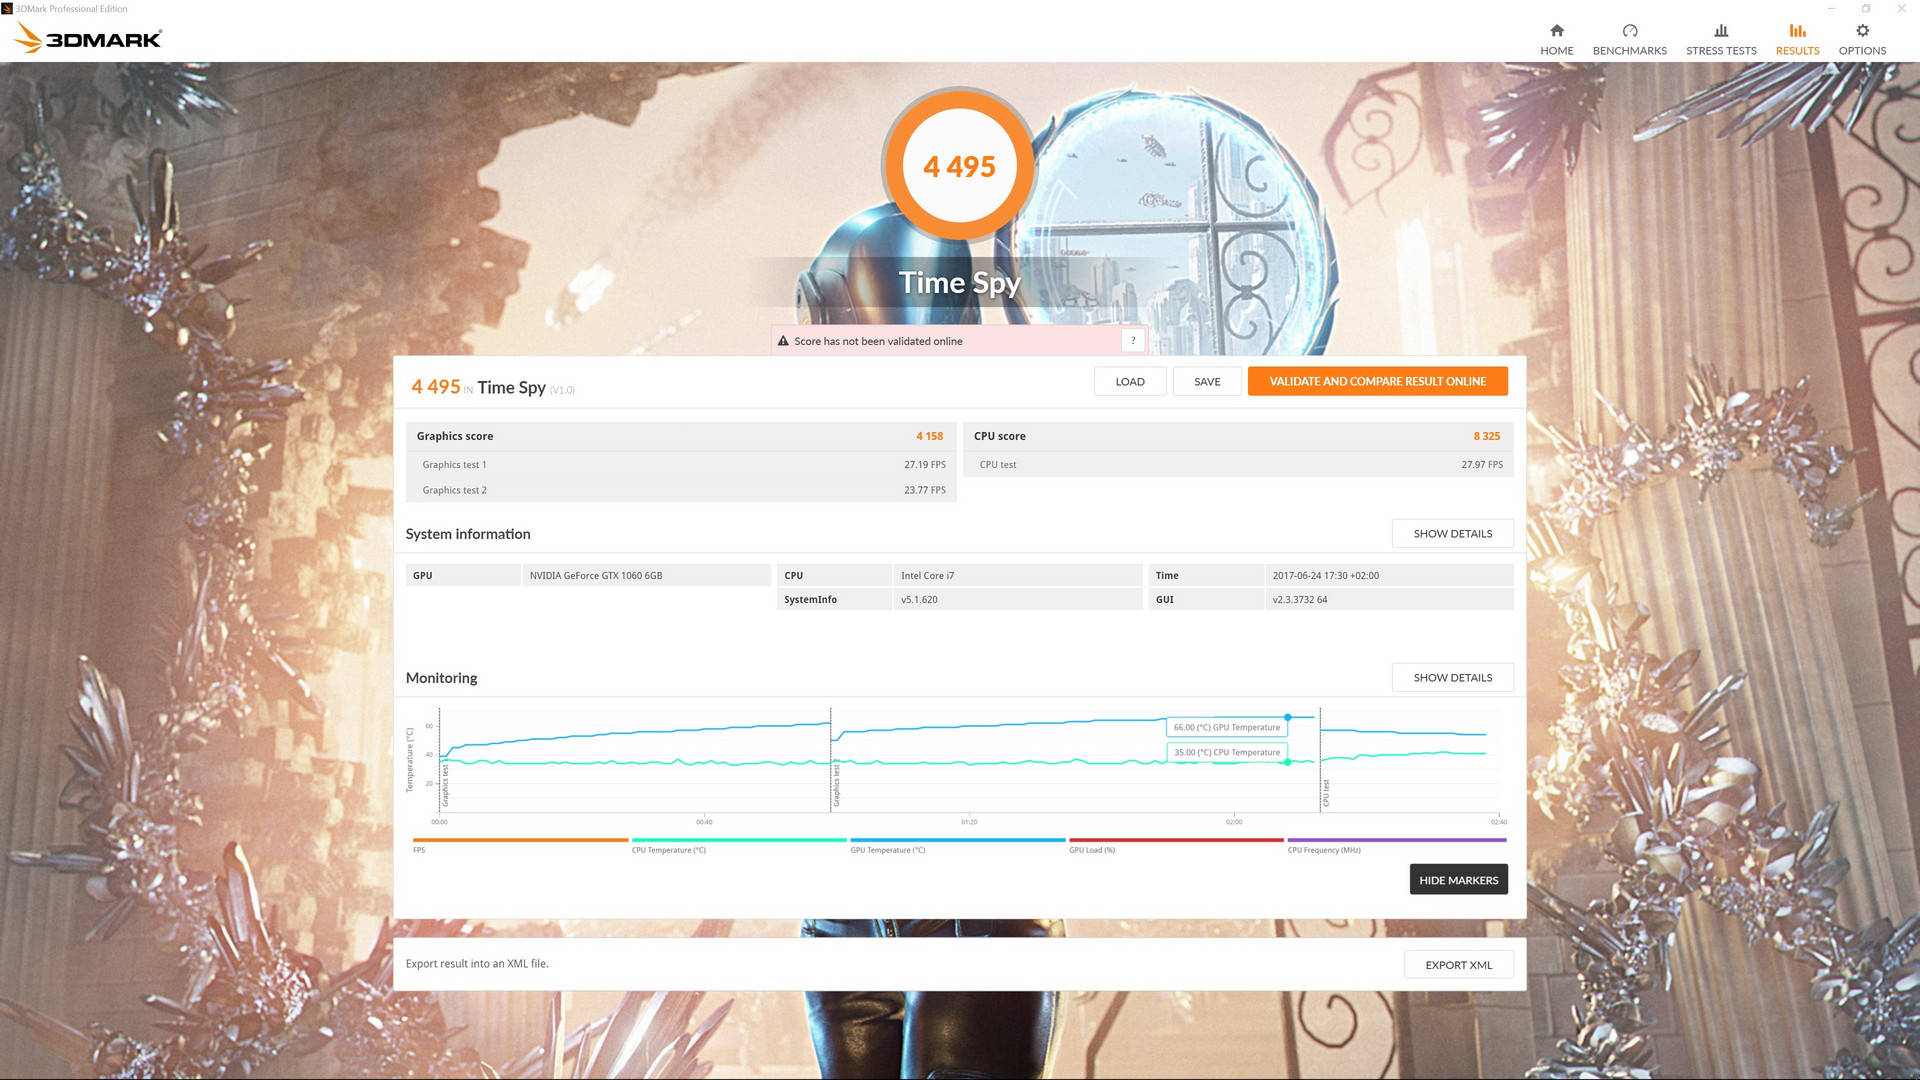This screenshot has height=1080, width=1920.
Task: Open the Stress Tests icon
Action: (1720, 31)
